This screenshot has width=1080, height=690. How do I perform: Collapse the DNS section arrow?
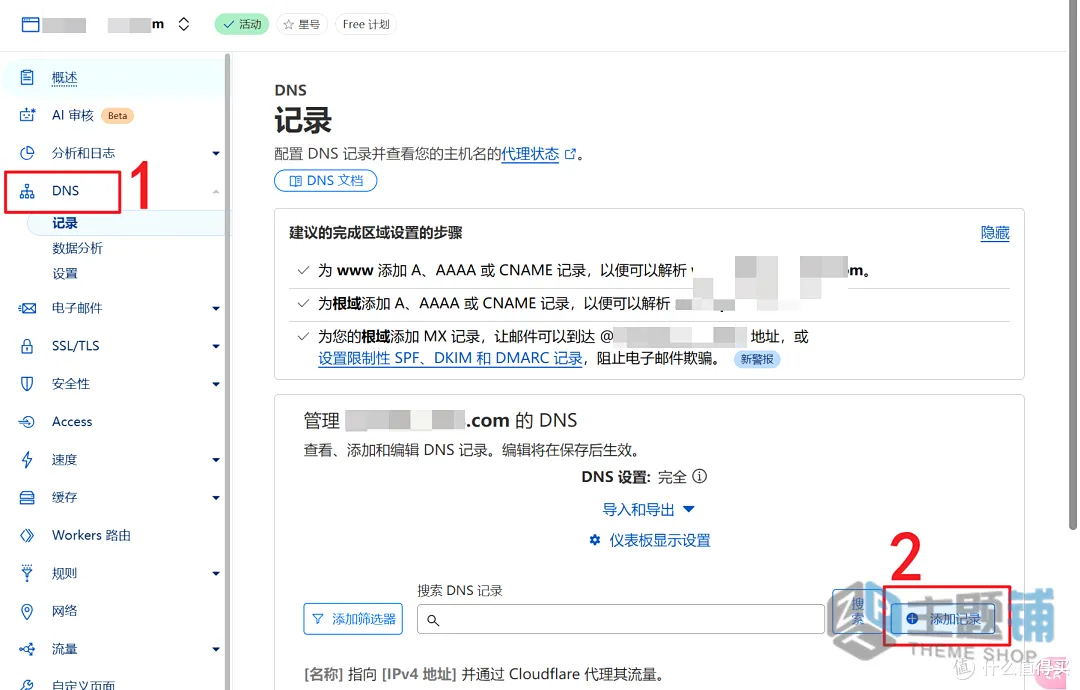pos(216,191)
